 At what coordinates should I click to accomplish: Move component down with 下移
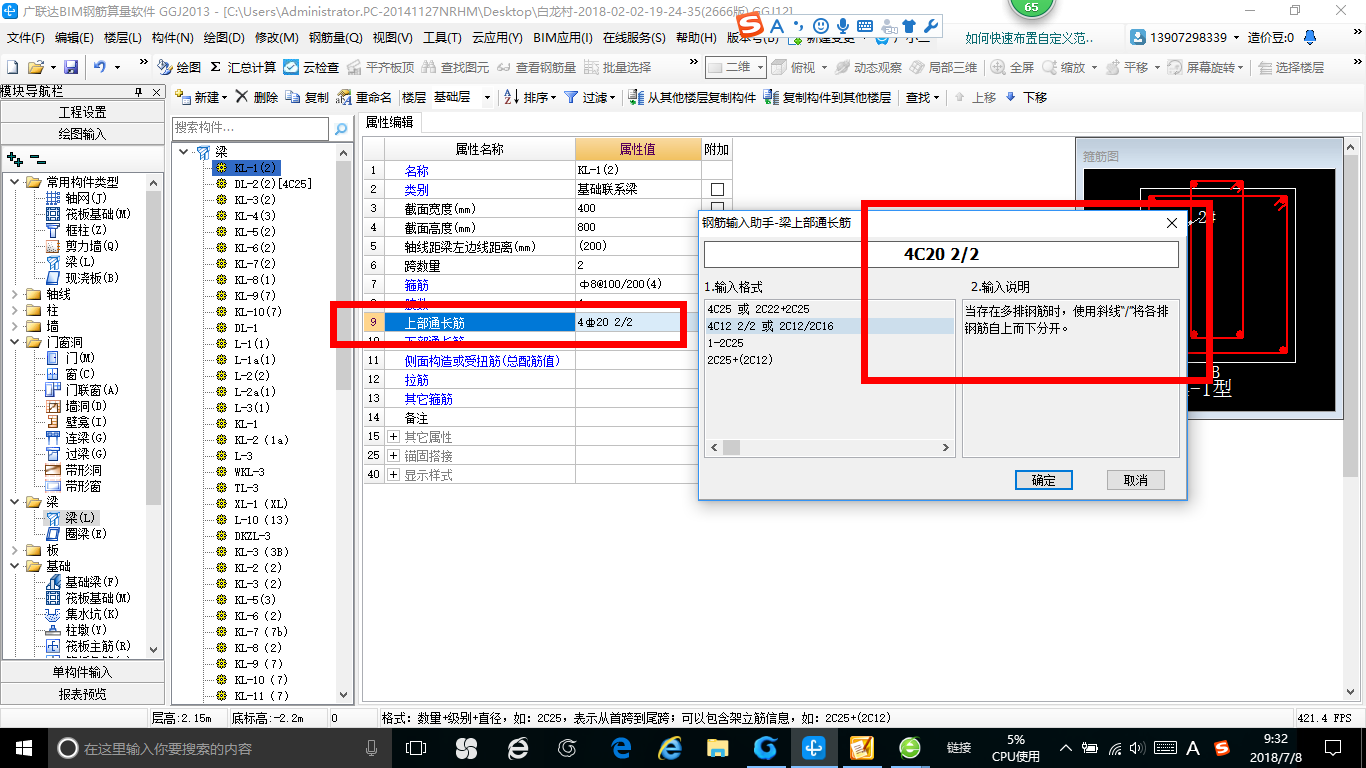[x=1026, y=97]
